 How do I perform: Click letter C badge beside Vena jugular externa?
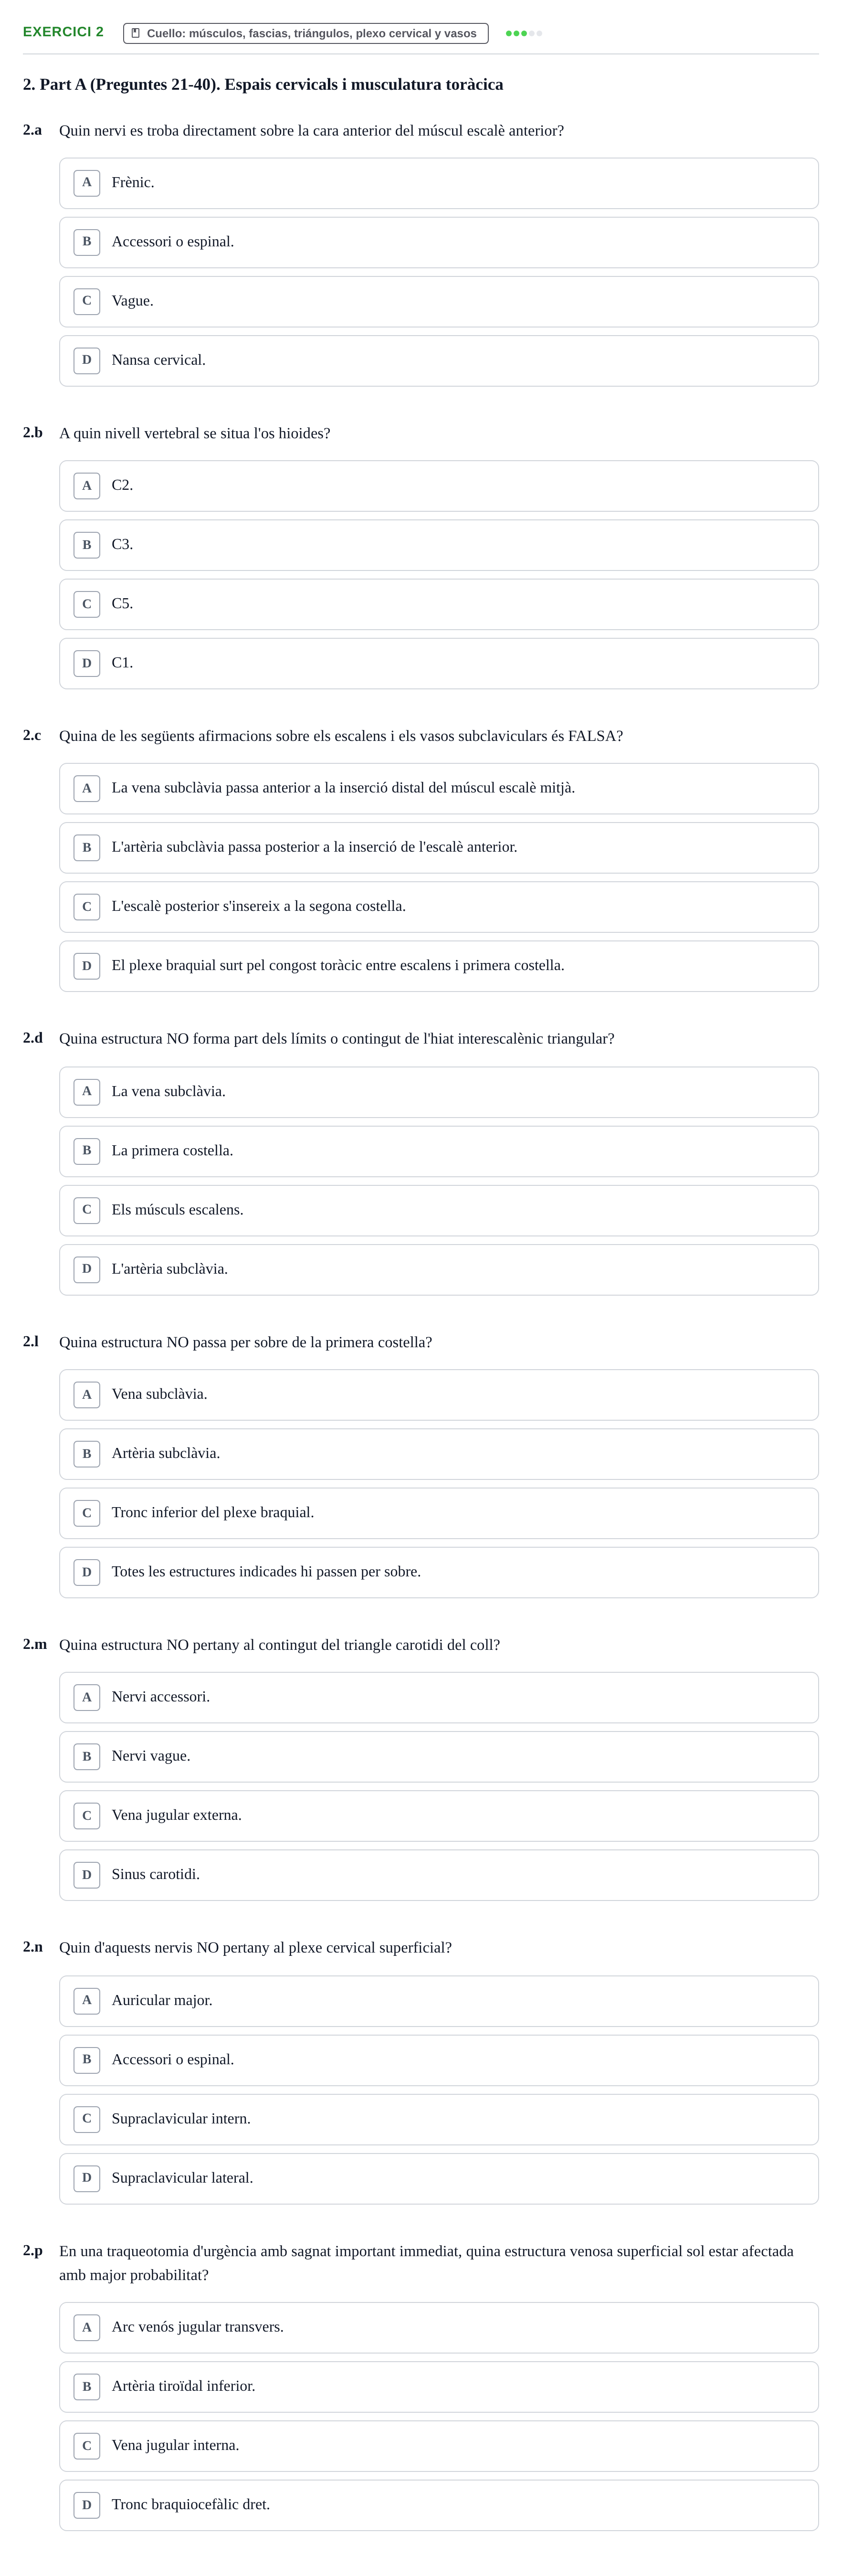[87, 1815]
